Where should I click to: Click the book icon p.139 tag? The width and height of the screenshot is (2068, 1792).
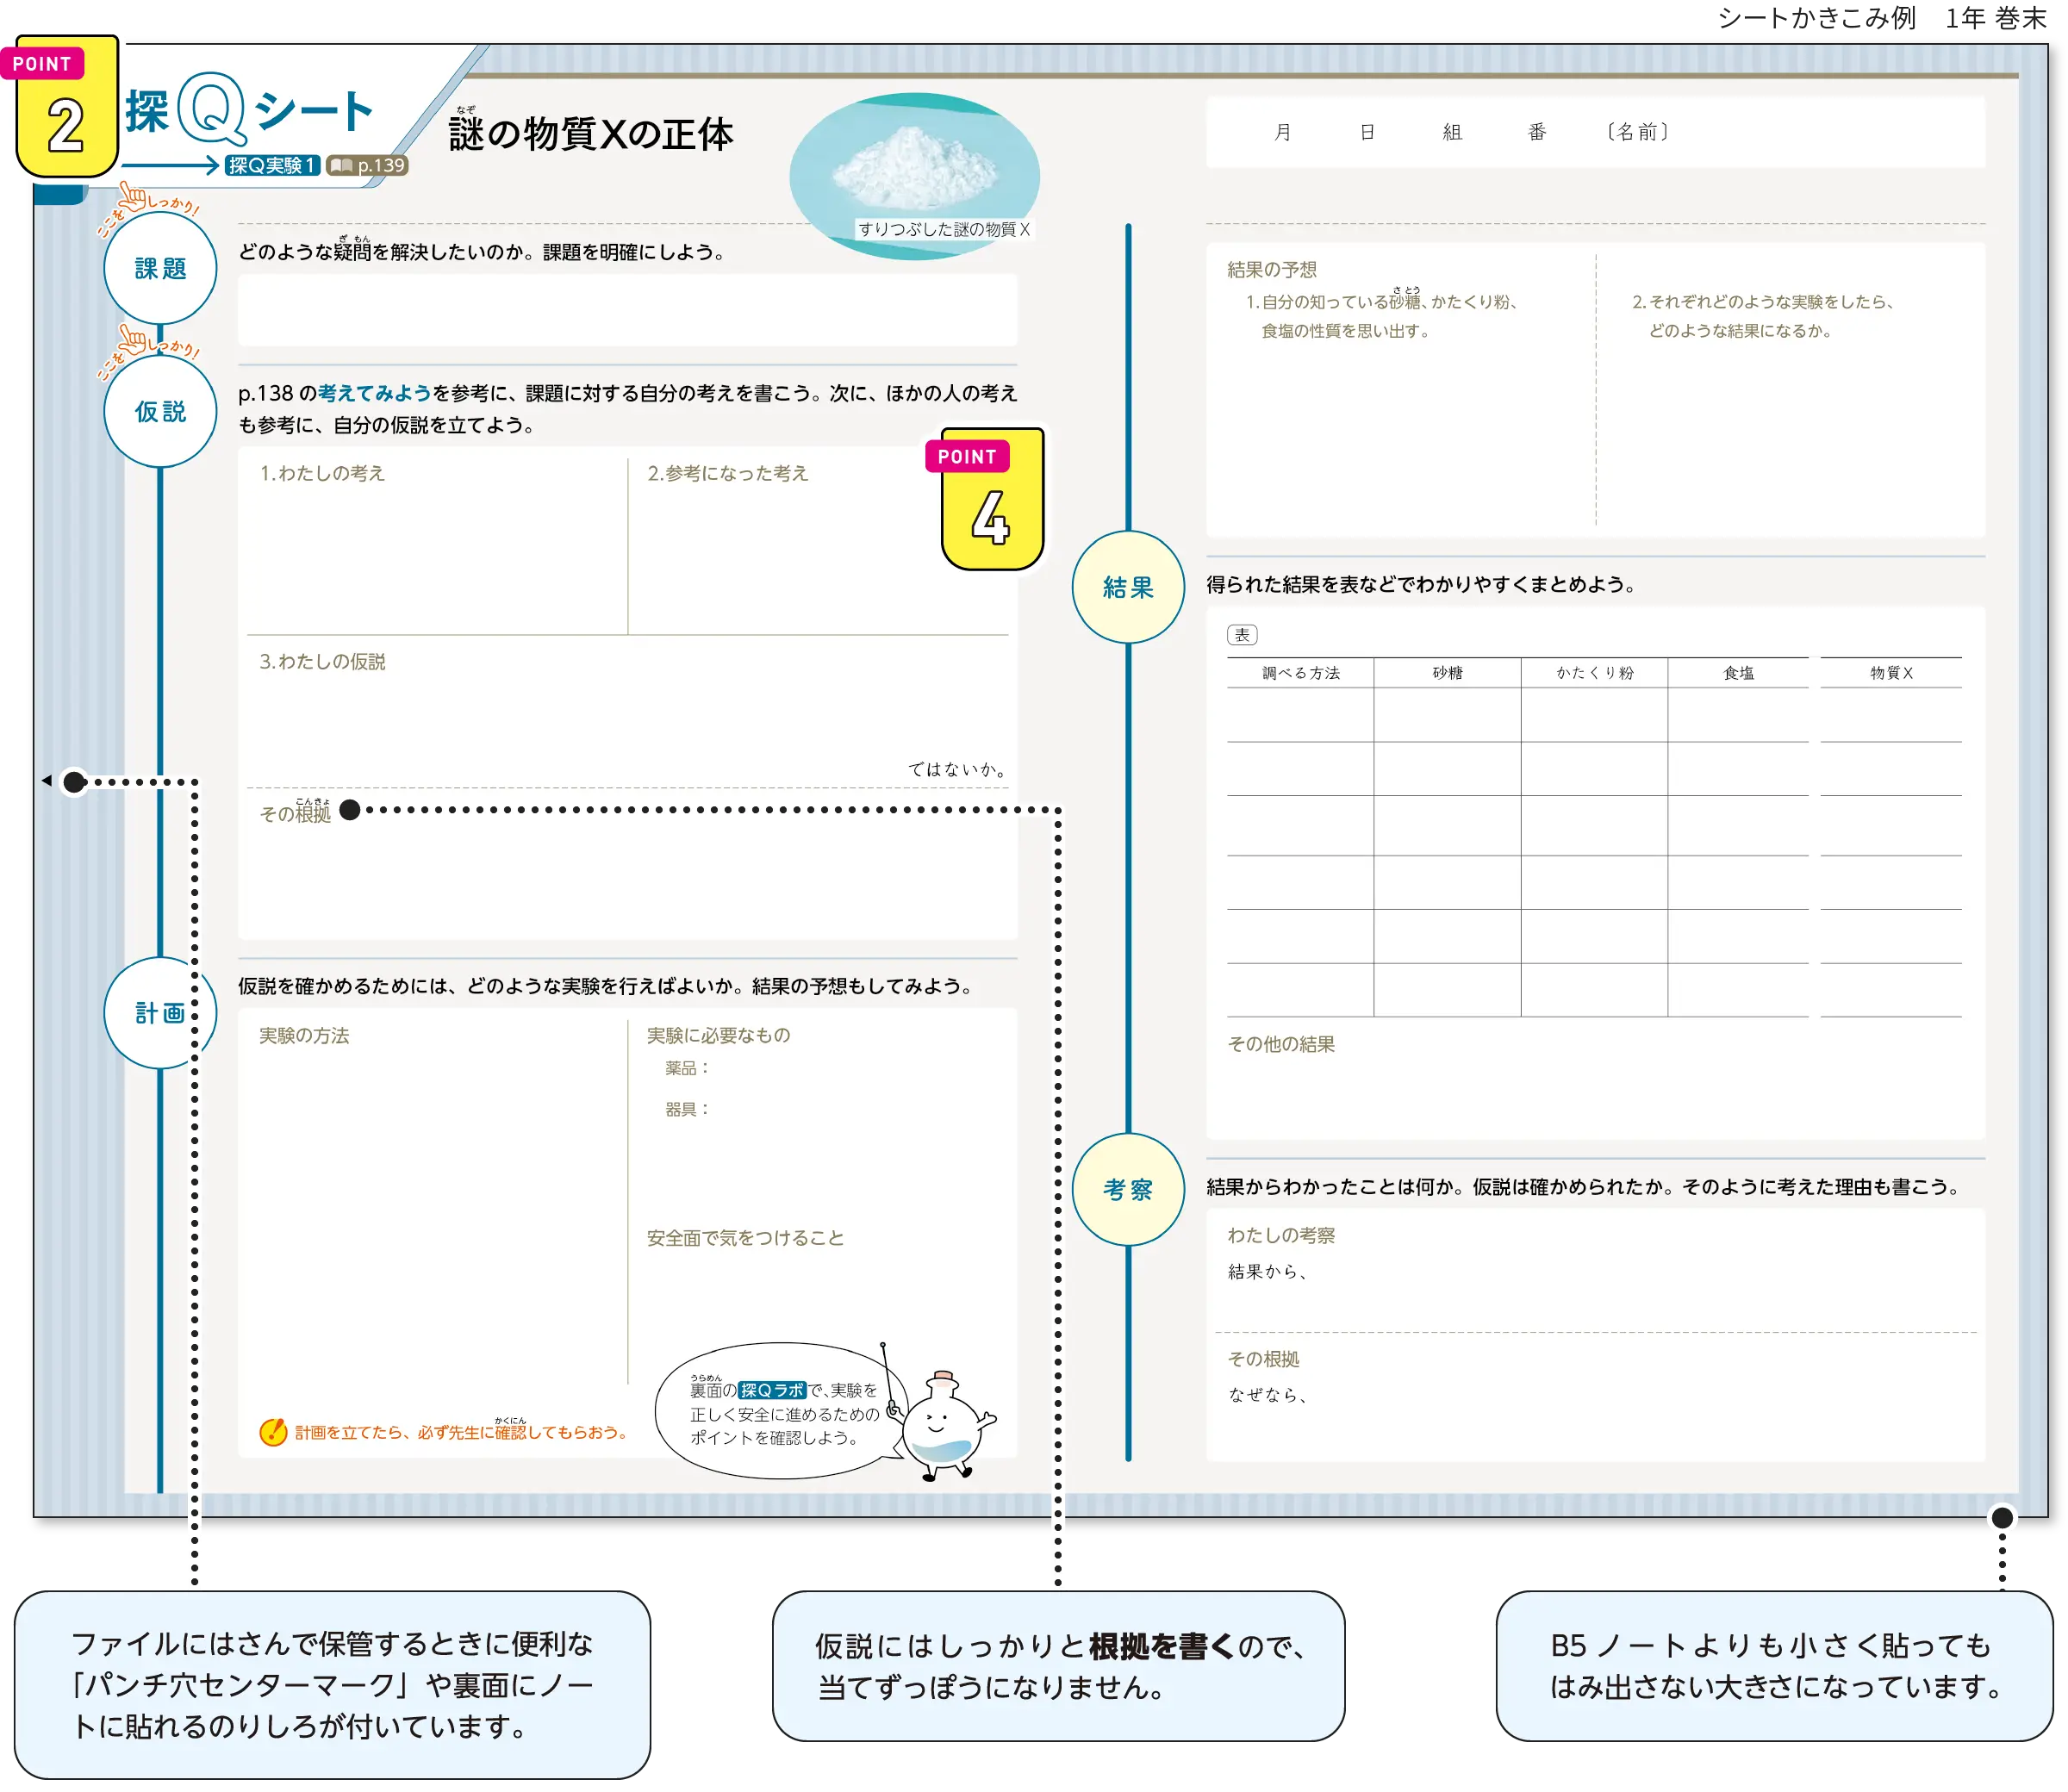click(367, 165)
